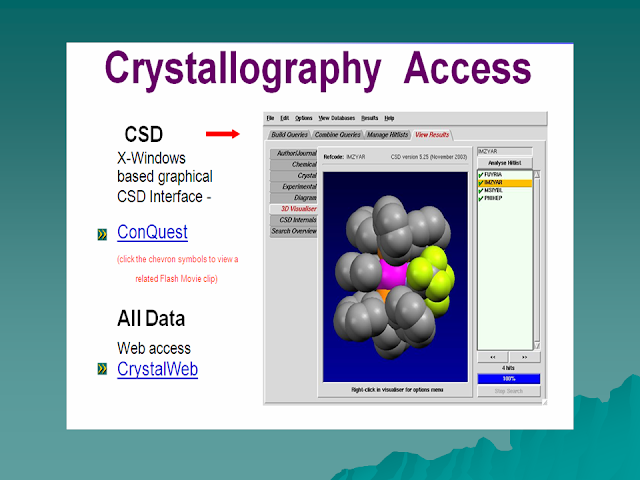Open the CrystalWeb hyperlink
The width and height of the screenshot is (640, 480).
[x=158, y=369]
